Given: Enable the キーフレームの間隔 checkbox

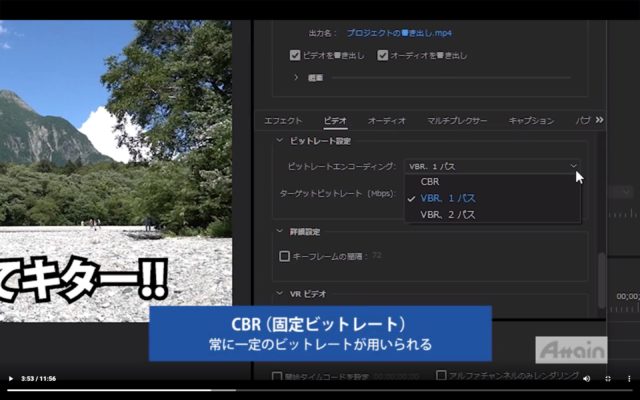Looking at the screenshot, I should click(284, 256).
